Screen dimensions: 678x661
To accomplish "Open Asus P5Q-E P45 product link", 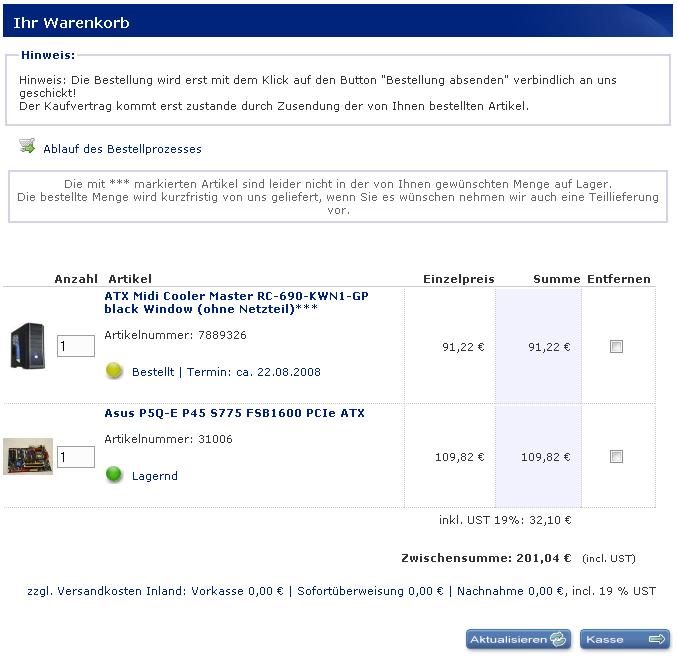I will [x=234, y=413].
